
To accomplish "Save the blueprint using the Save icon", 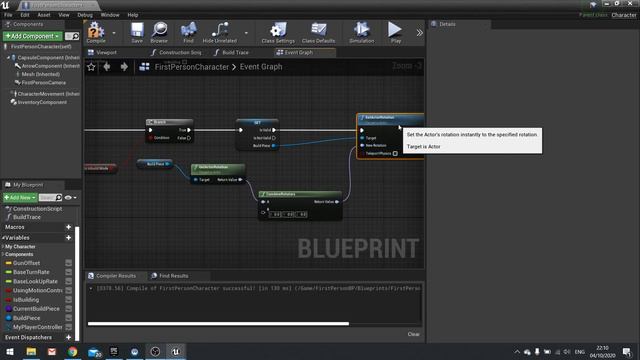I will tap(137, 32).
